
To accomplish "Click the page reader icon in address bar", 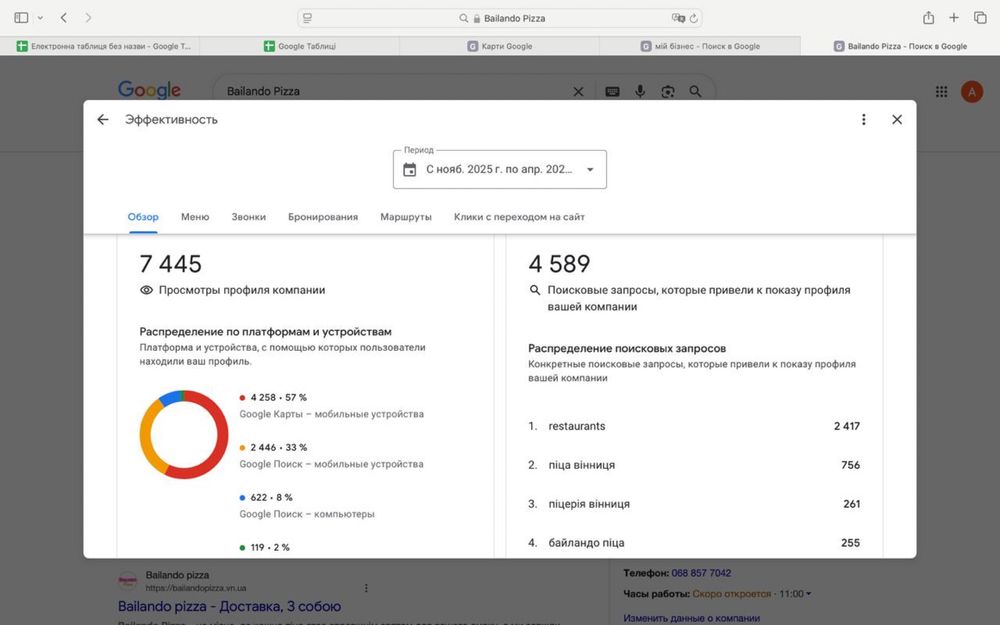I will pyautogui.click(x=307, y=18).
